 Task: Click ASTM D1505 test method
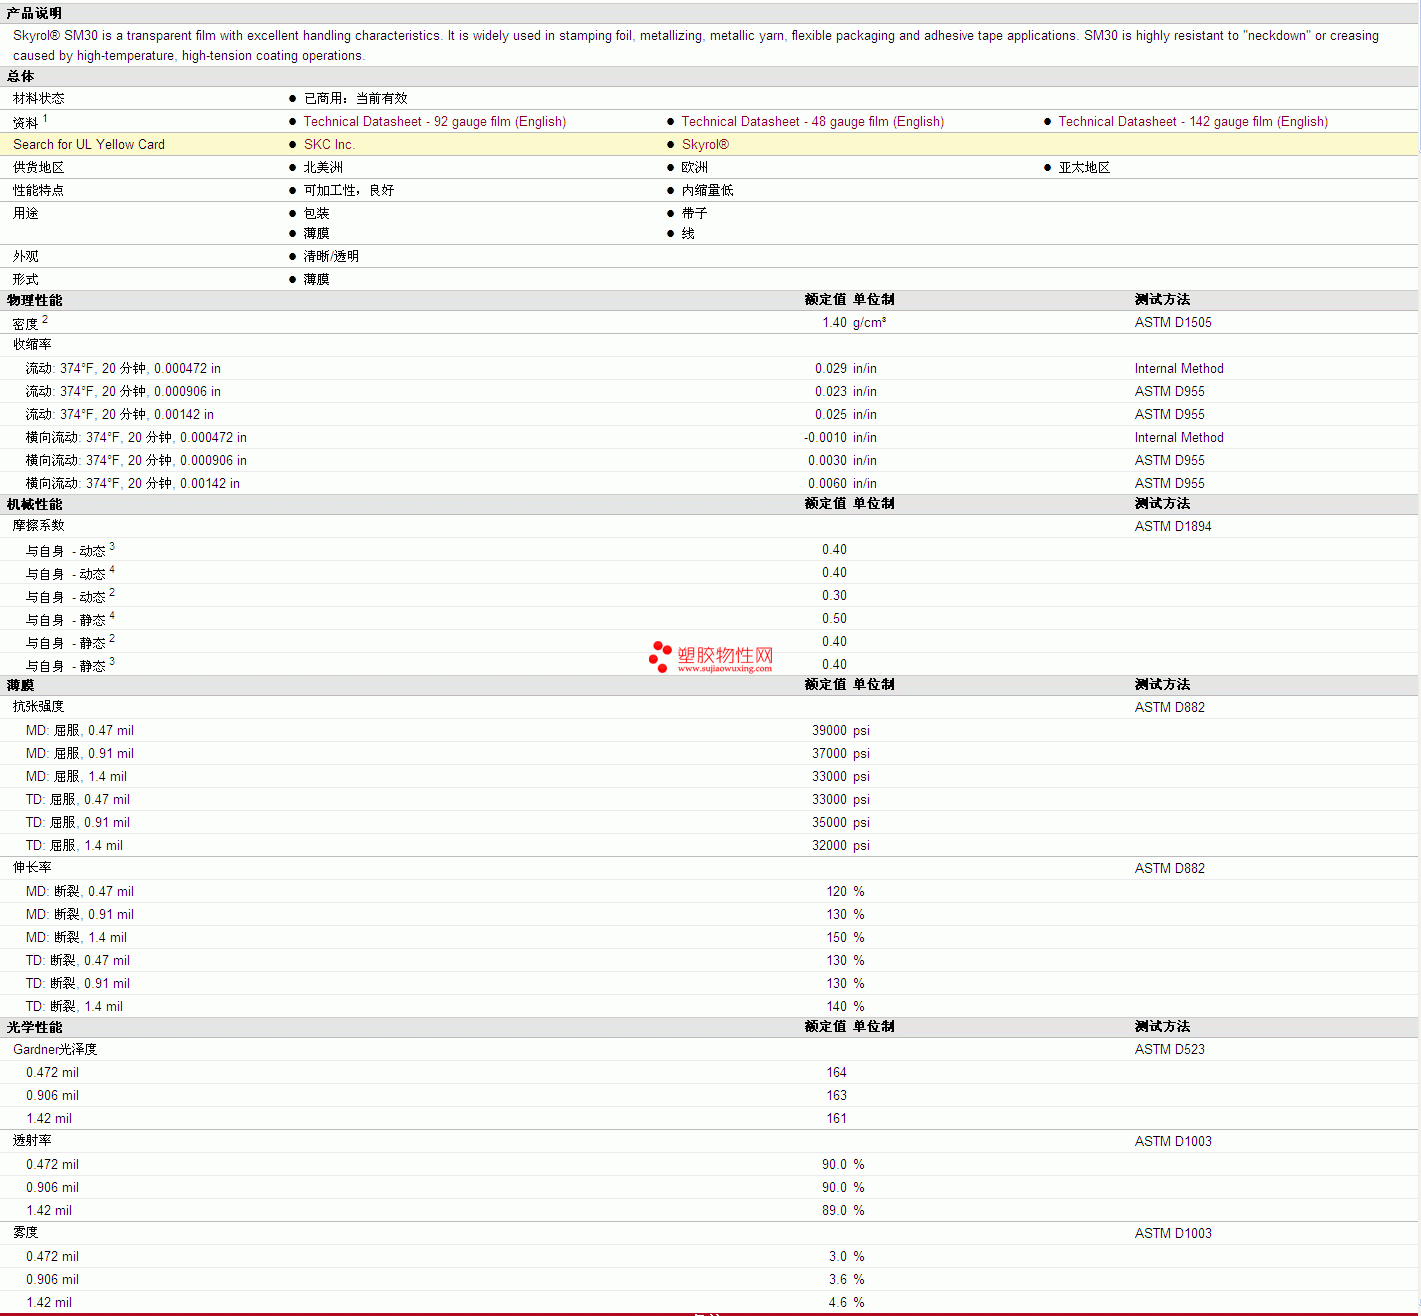(x=1173, y=322)
